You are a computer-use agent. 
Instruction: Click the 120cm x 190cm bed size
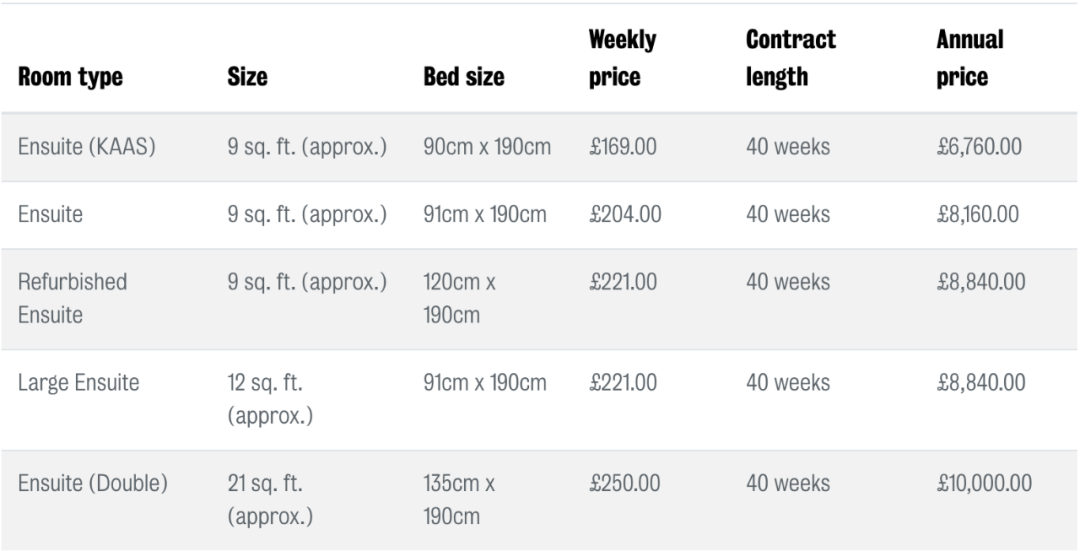[x=460, y=299]
